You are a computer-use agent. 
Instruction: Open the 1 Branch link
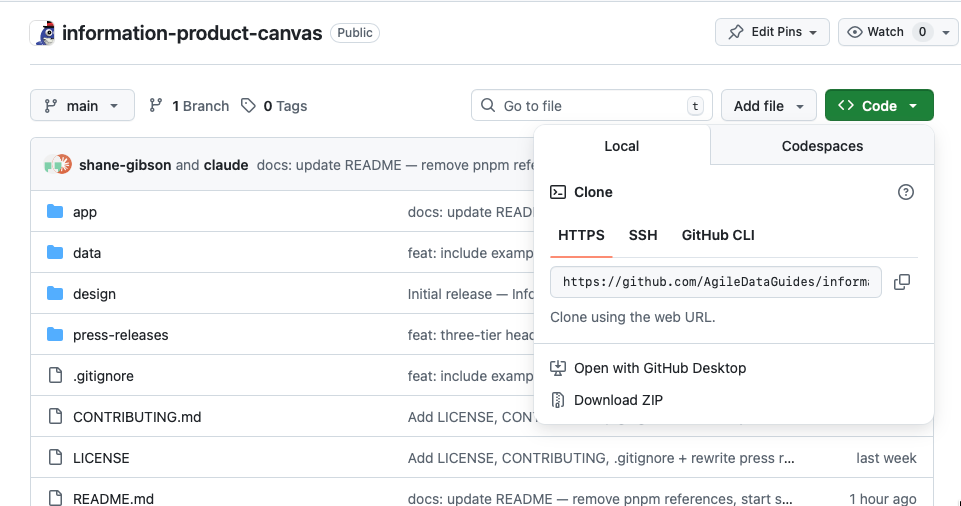[x=189, y=106]
